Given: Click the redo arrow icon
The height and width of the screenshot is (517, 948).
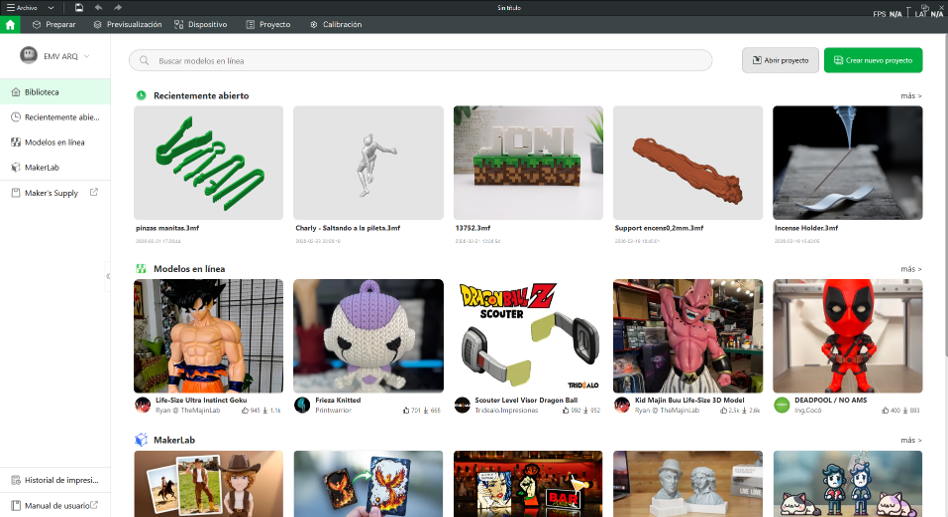Looking at the screenshot, I should coord(118,8).
